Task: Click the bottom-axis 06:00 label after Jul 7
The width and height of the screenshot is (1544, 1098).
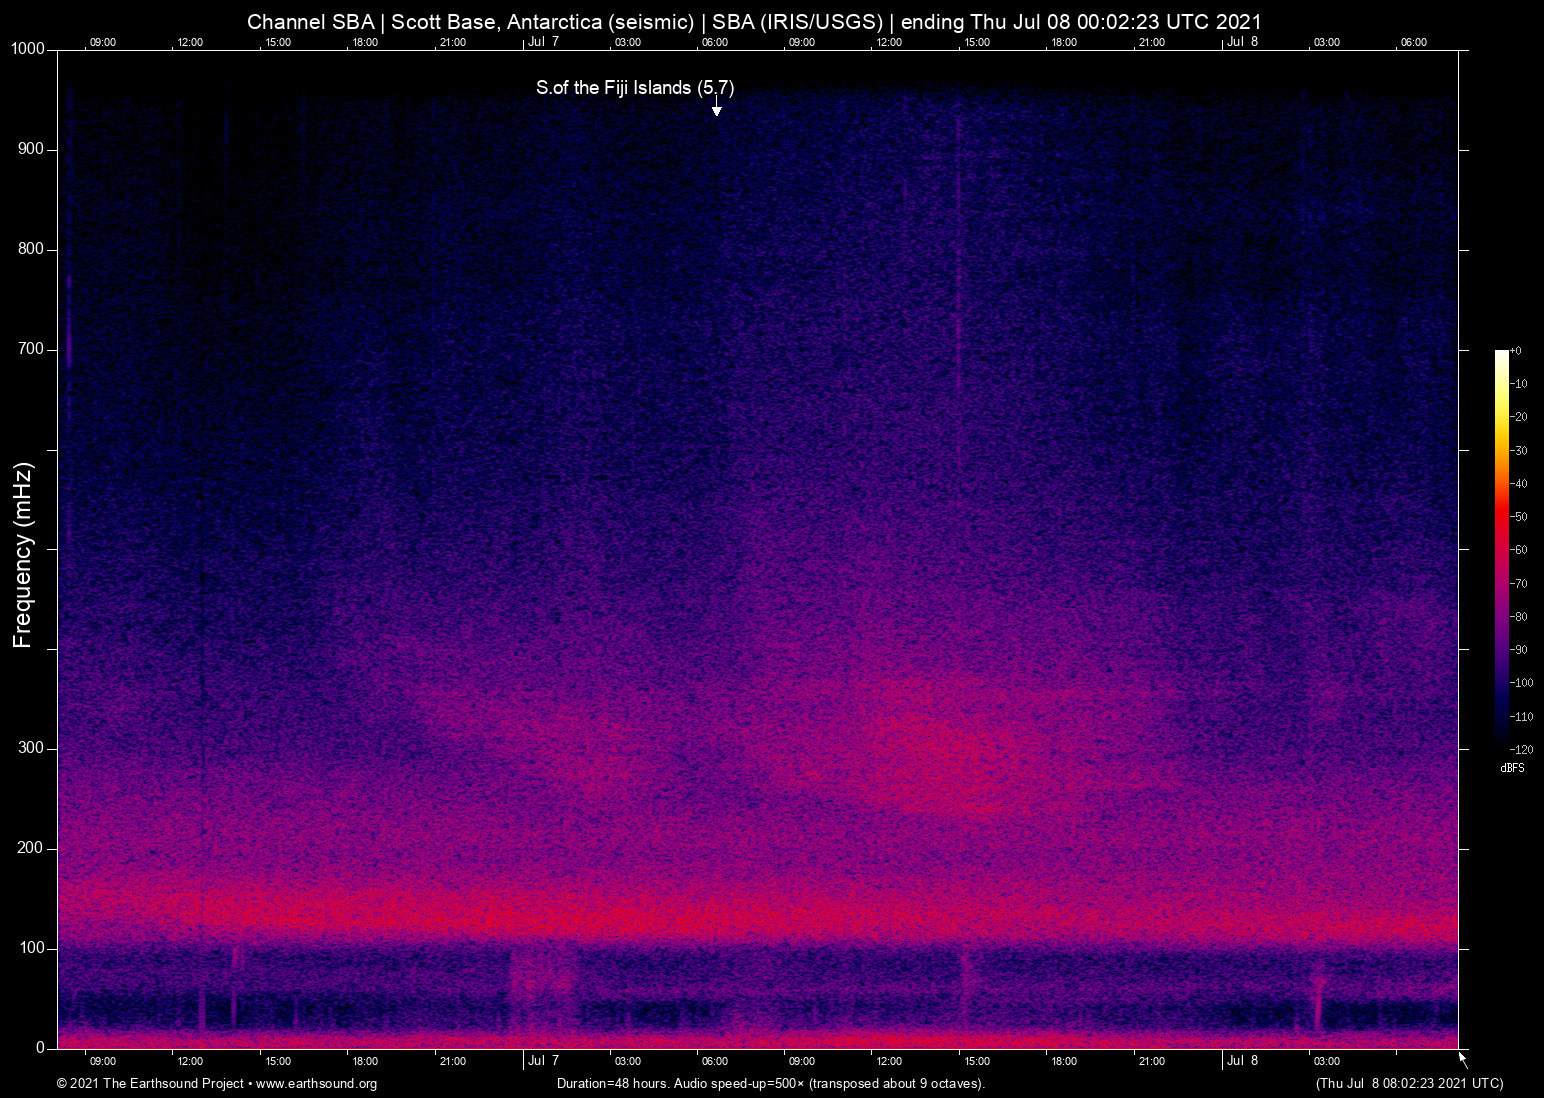Action: click(715, 1061)
